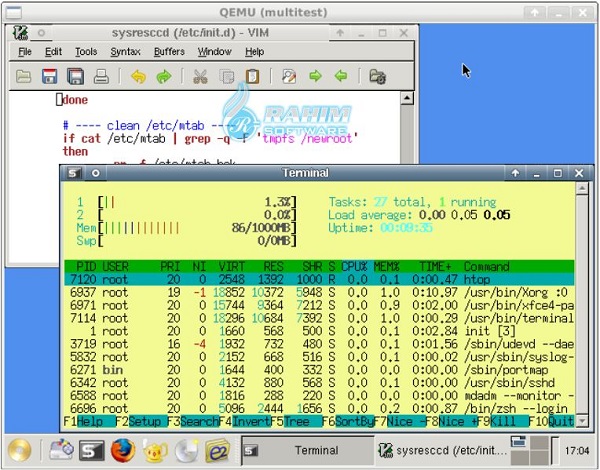Launch Firefox from the bottom panel

[x=123, y=450]
